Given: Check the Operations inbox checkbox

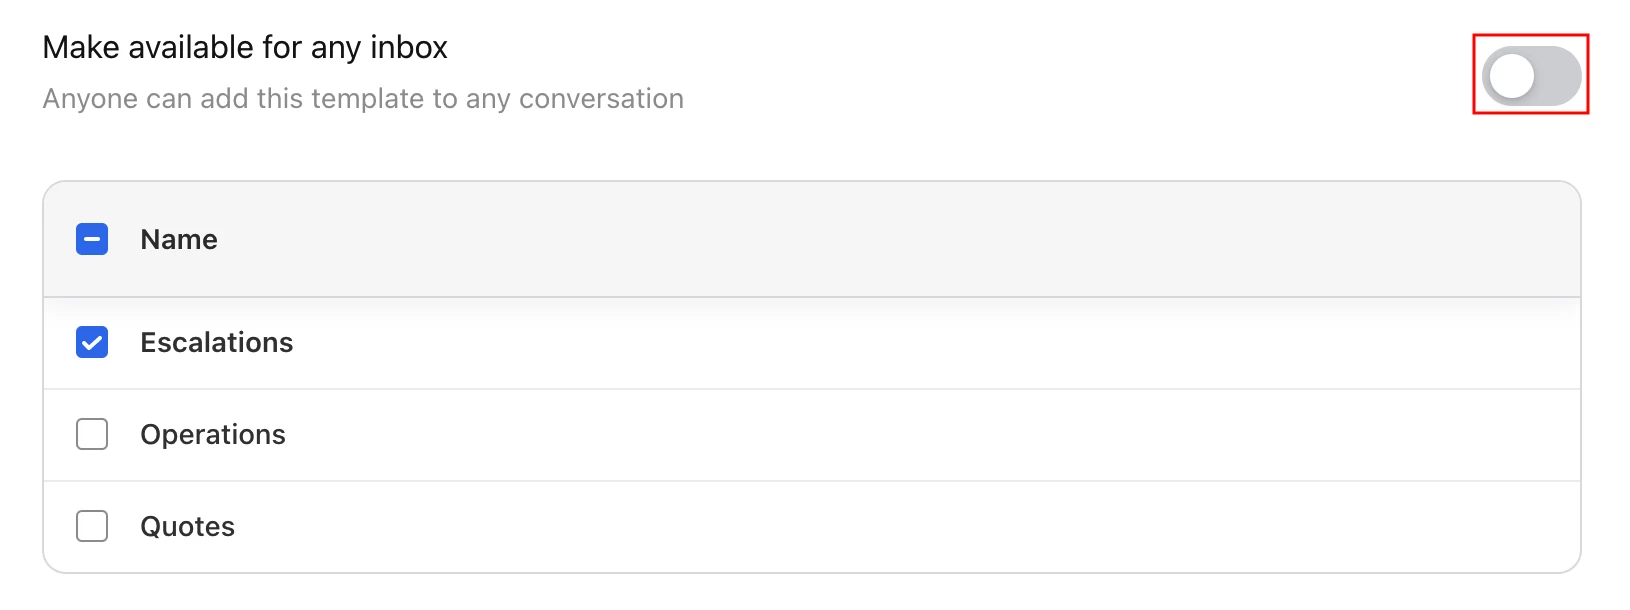Looking at the screenshot, I should (x=92, y=435).
